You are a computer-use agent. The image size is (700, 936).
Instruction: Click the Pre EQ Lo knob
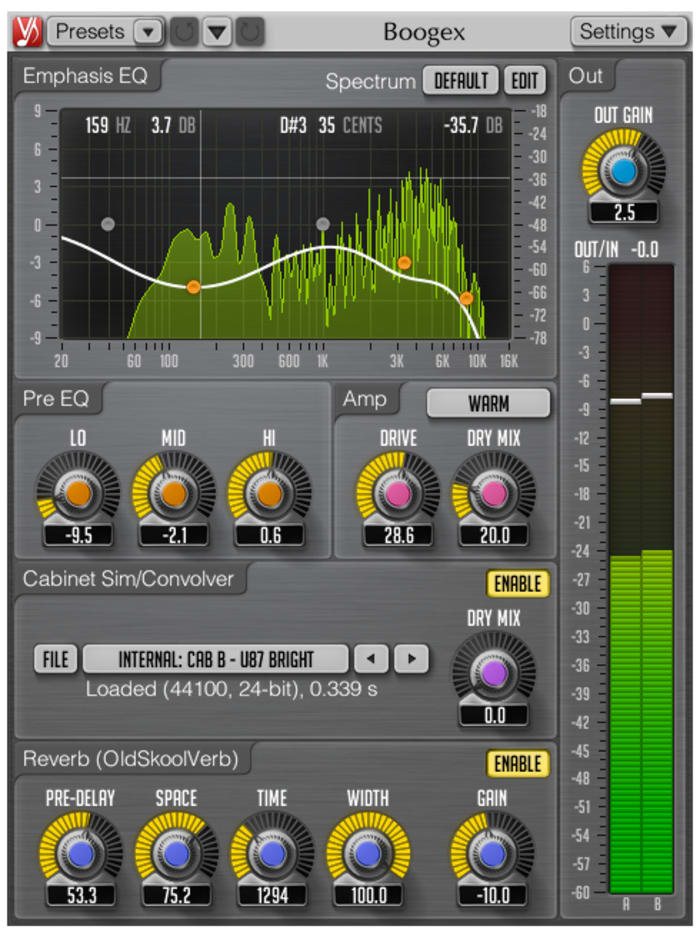point(78,494)
